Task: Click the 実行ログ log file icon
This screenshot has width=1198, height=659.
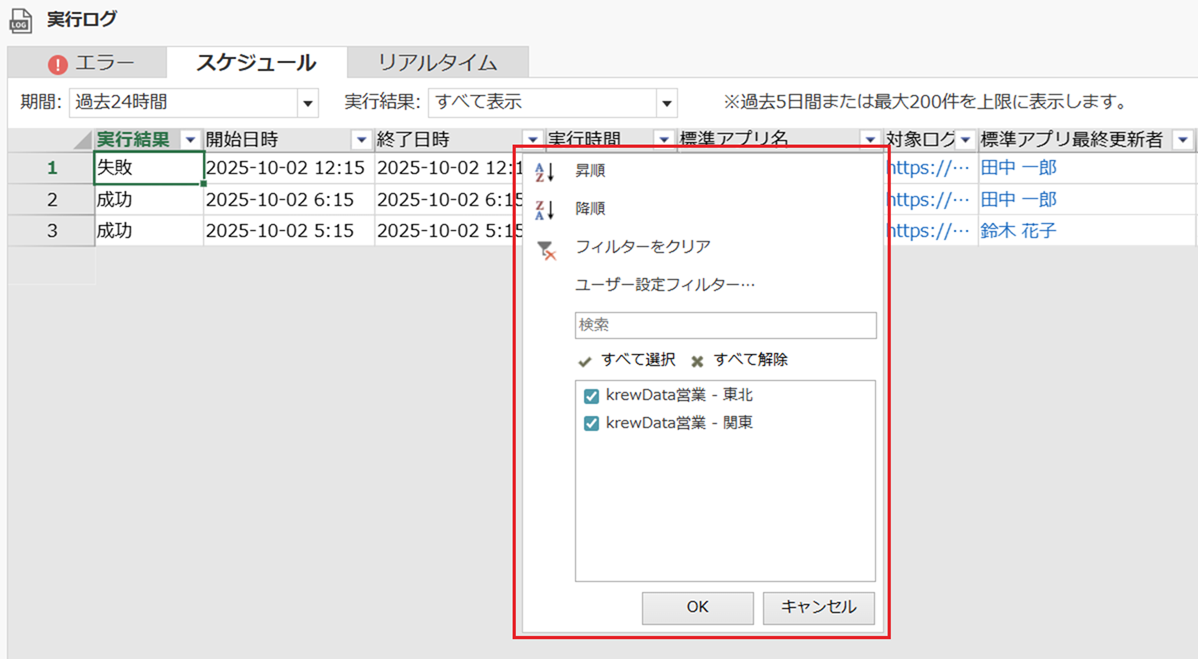Action: click(x=21, y=20)
